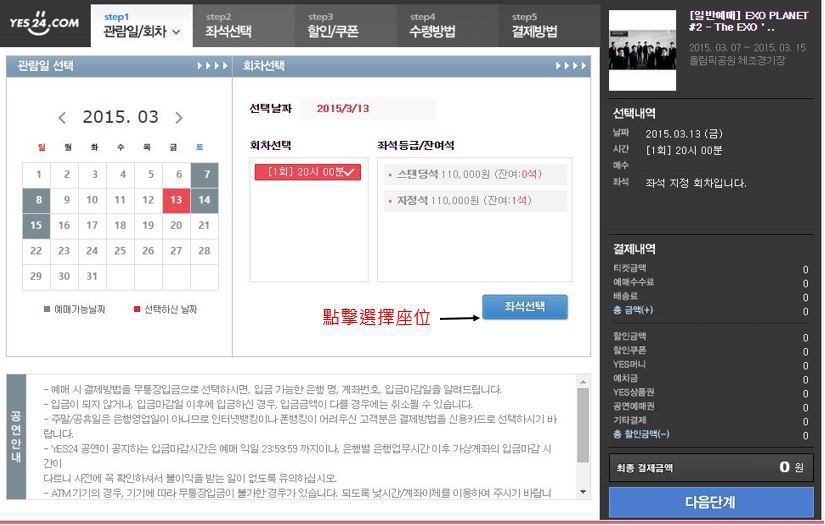Go to next month arrow
Viewport: 825px width, 525px height.
point(179,118)
